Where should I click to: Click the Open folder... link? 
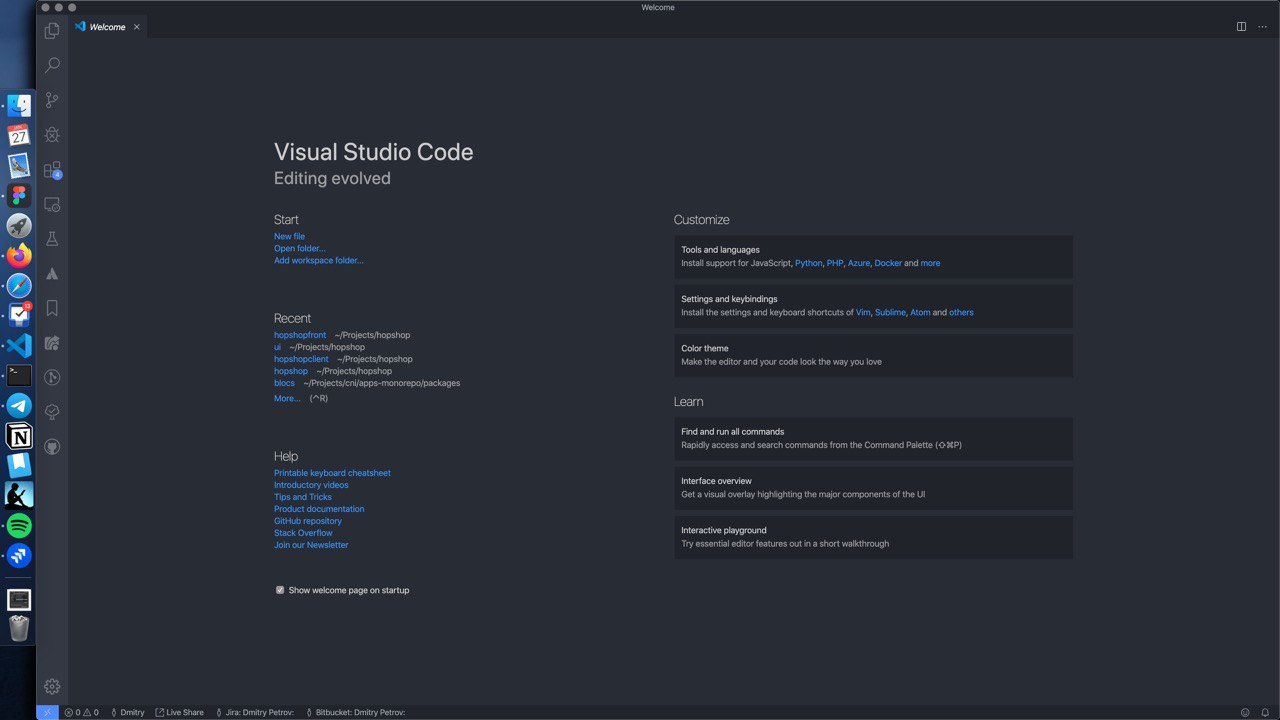click(x=300, y=249)
